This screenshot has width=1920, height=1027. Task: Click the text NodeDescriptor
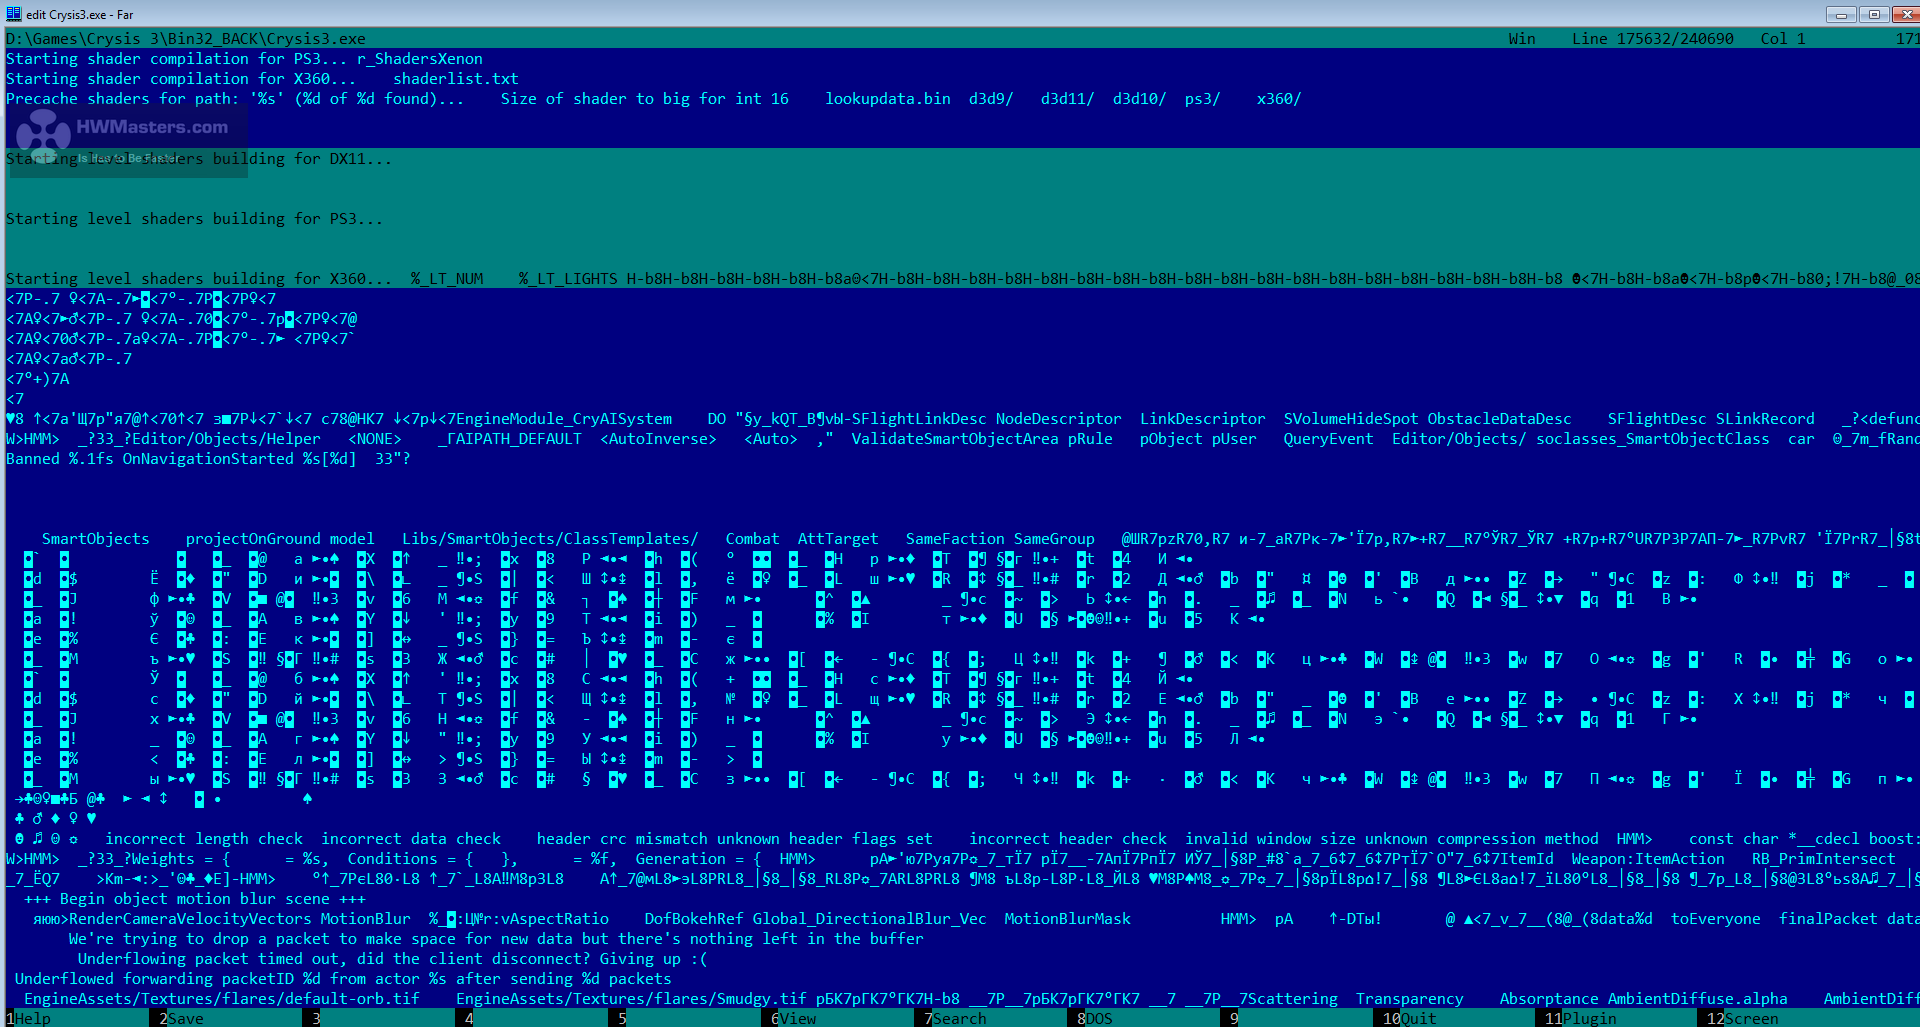(1058, 419)
